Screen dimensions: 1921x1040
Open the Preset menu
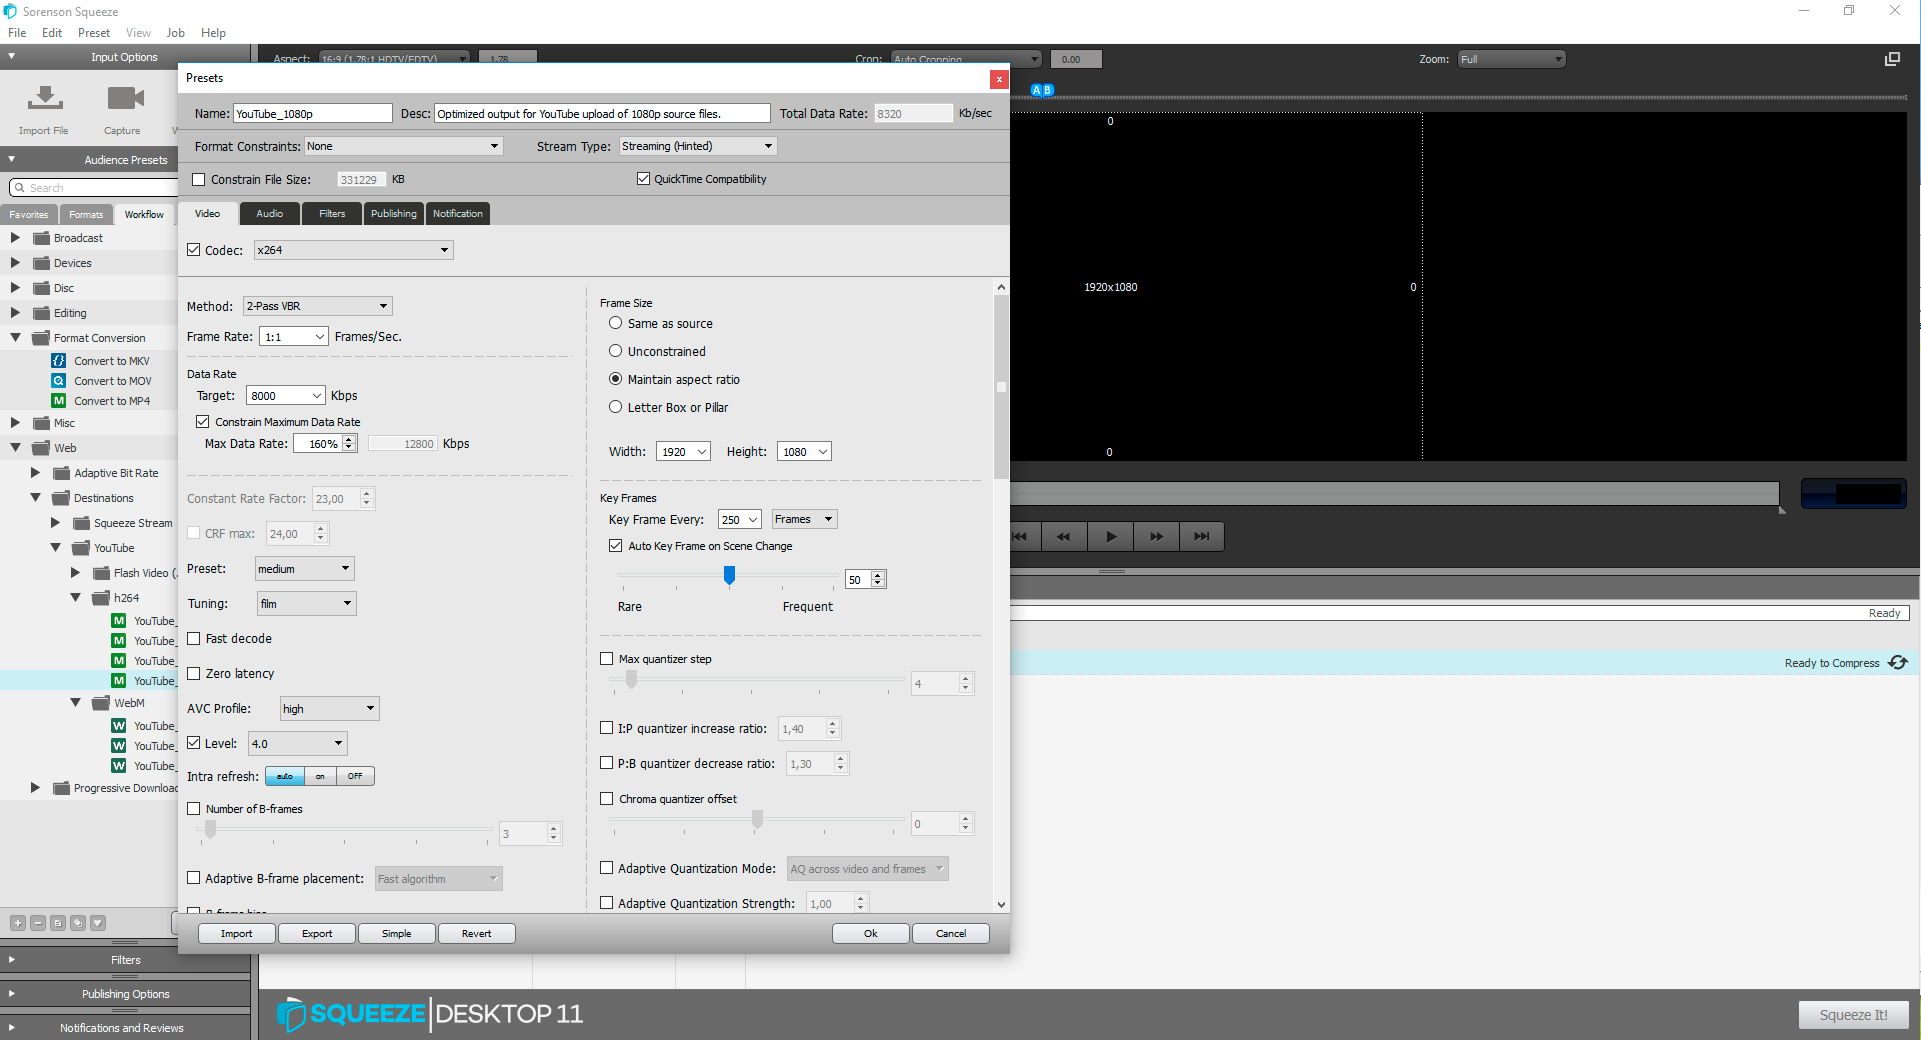93,33
